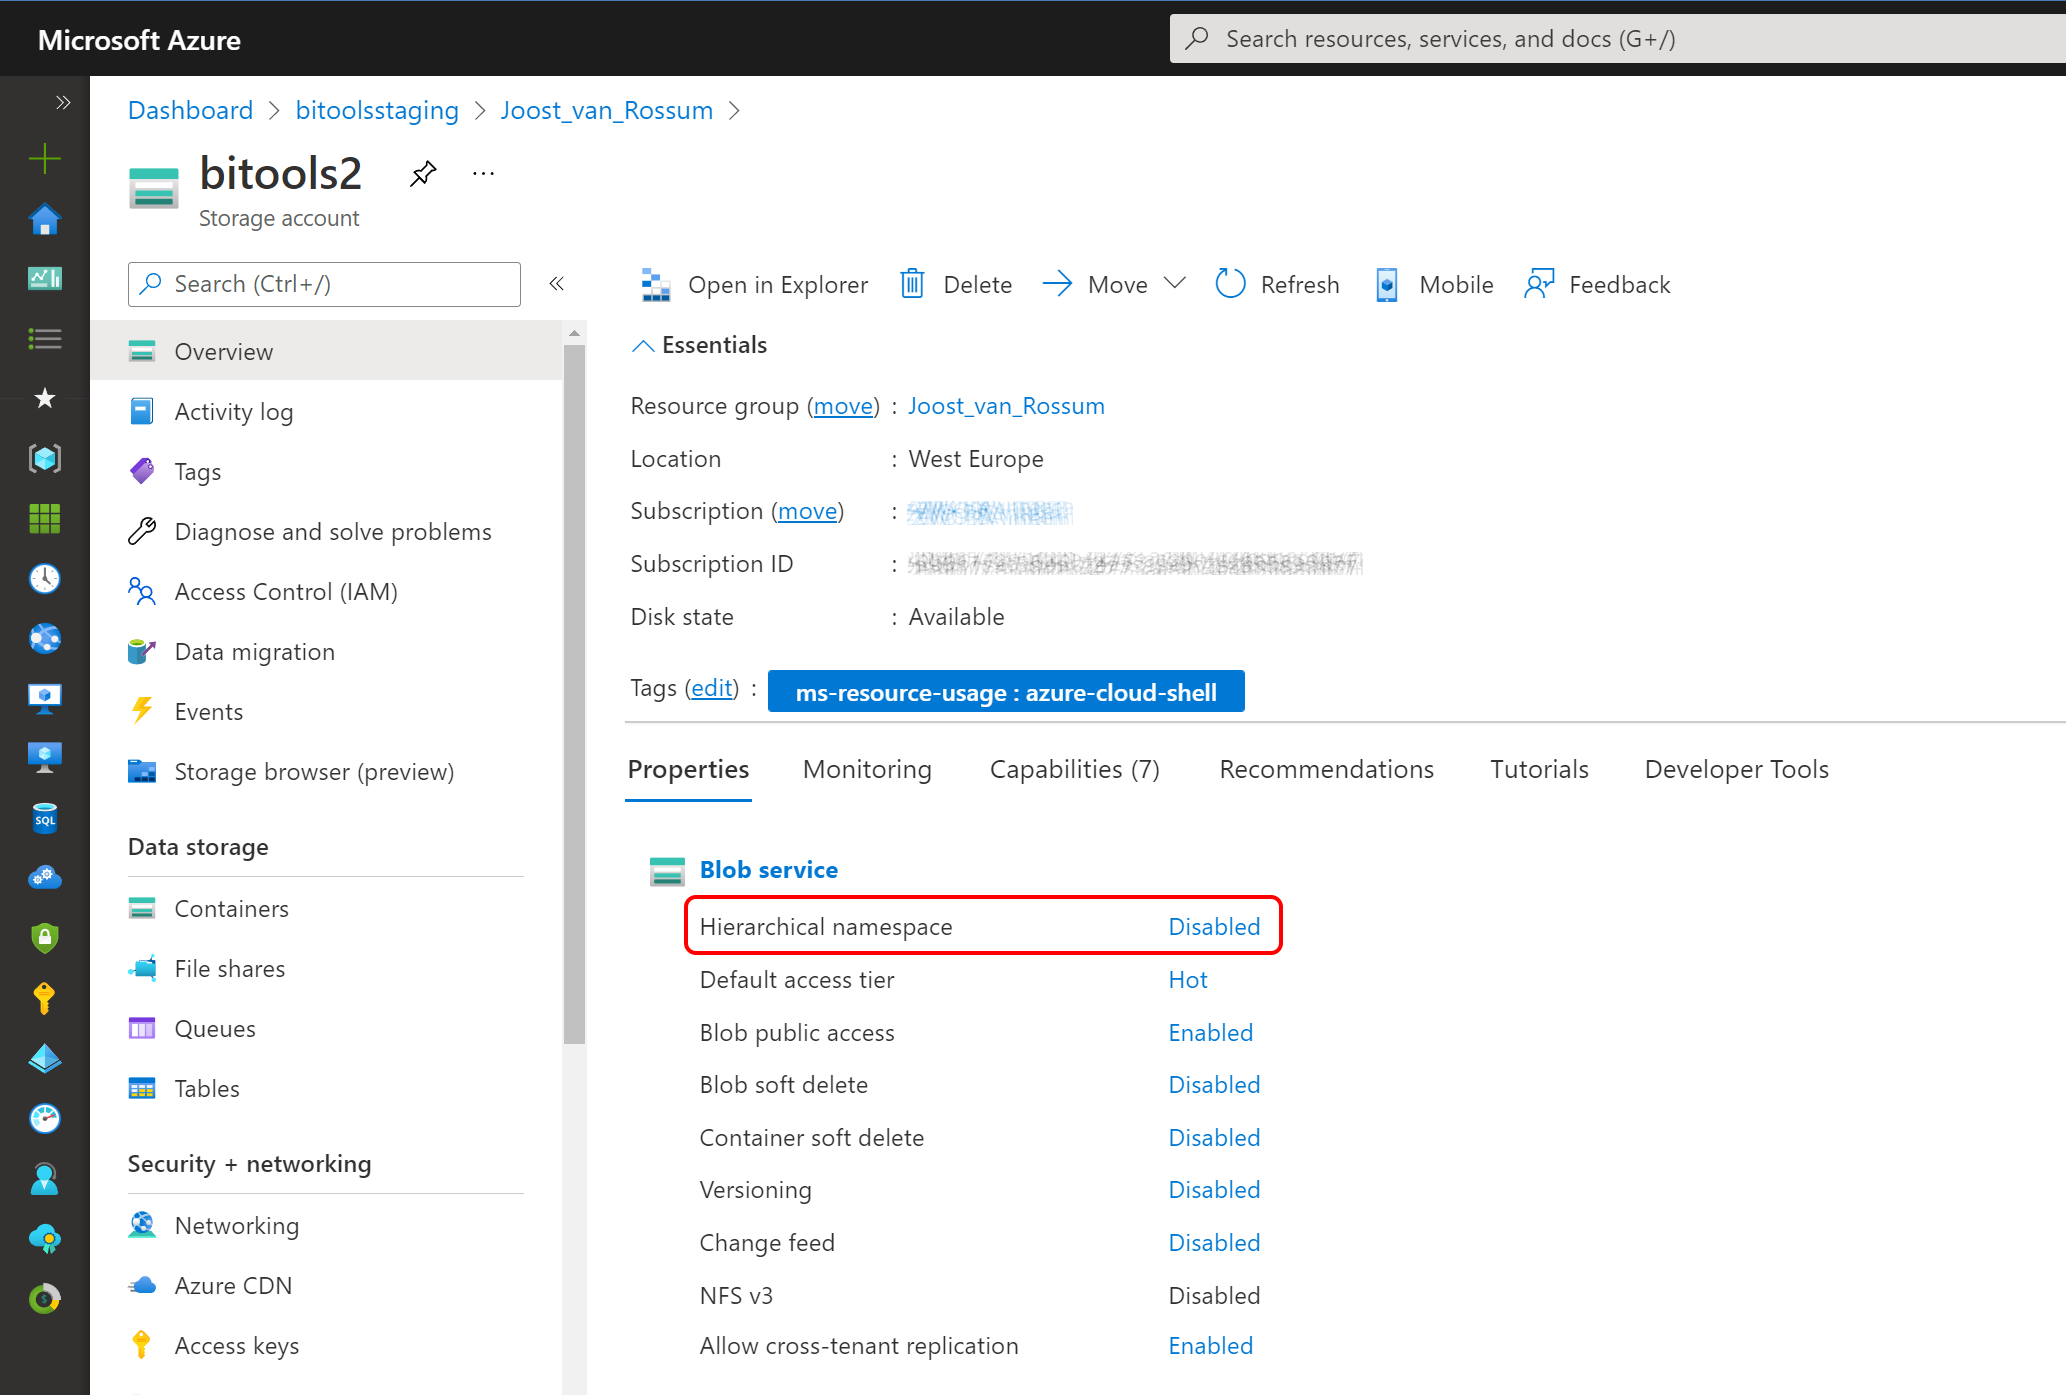
Task: Click Open in Explorer toolbar button
Action: (x=754, y=285)
